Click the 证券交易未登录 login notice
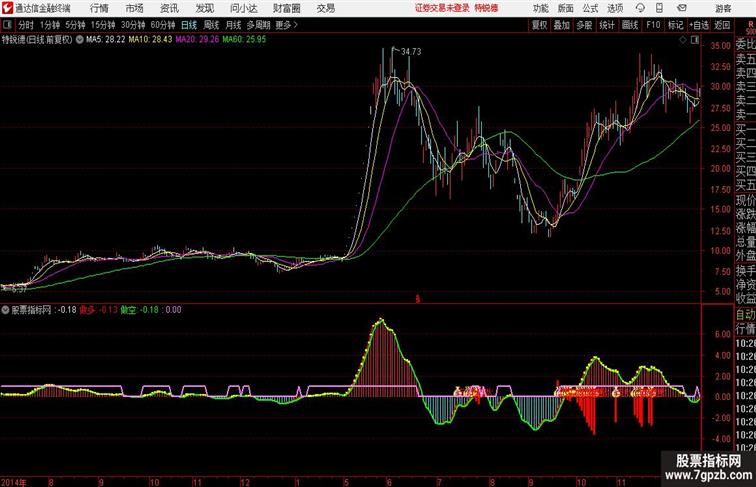Viewport: 756px width, 487px height. [x=442, y=8]
